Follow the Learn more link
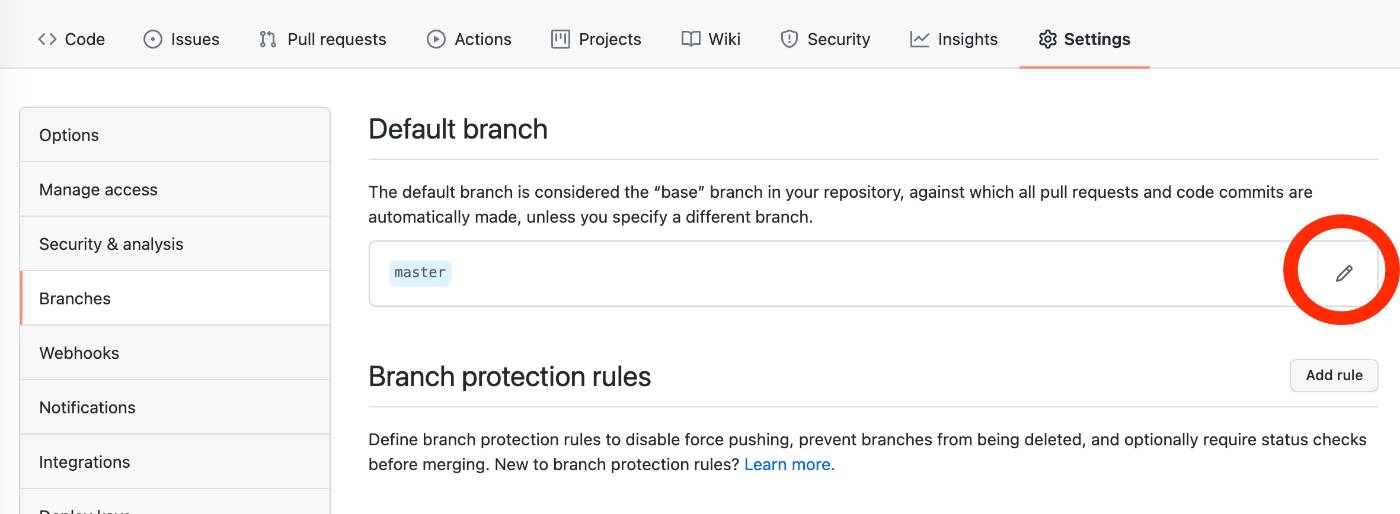 789,464
